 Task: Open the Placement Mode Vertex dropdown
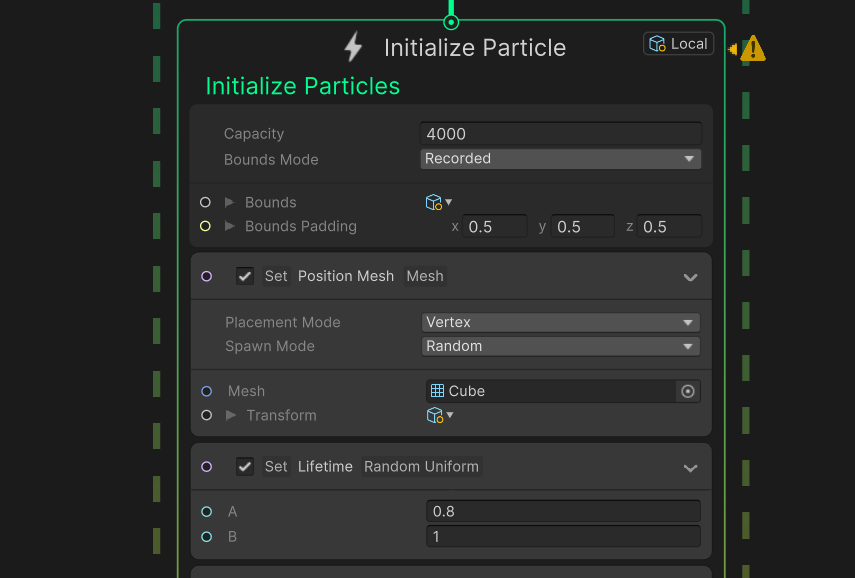561,322
